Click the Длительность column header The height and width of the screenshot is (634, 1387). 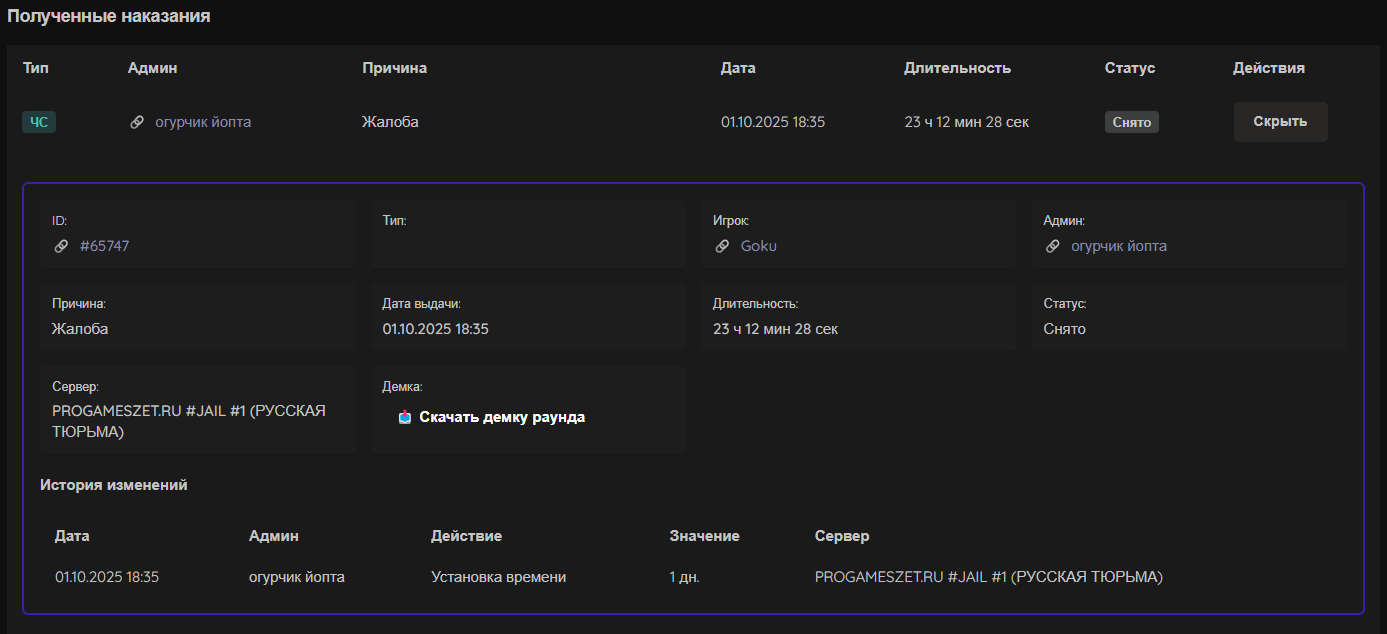click(x=957, y=68)
